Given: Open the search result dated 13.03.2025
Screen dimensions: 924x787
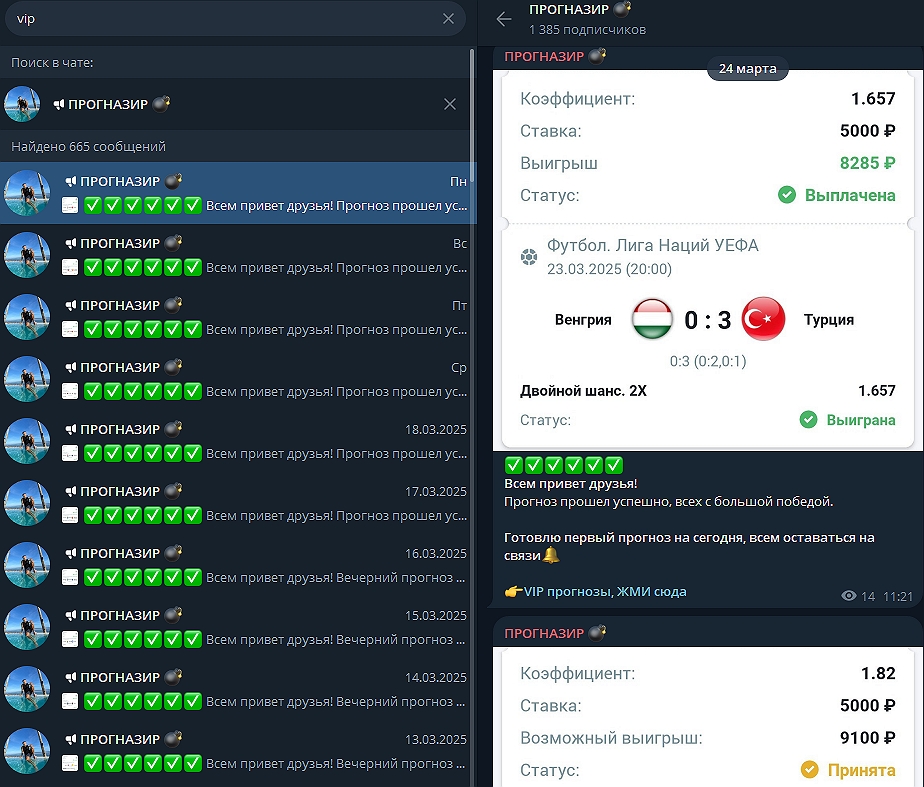Looking at the screenshot, I should [x=236, y=751].
